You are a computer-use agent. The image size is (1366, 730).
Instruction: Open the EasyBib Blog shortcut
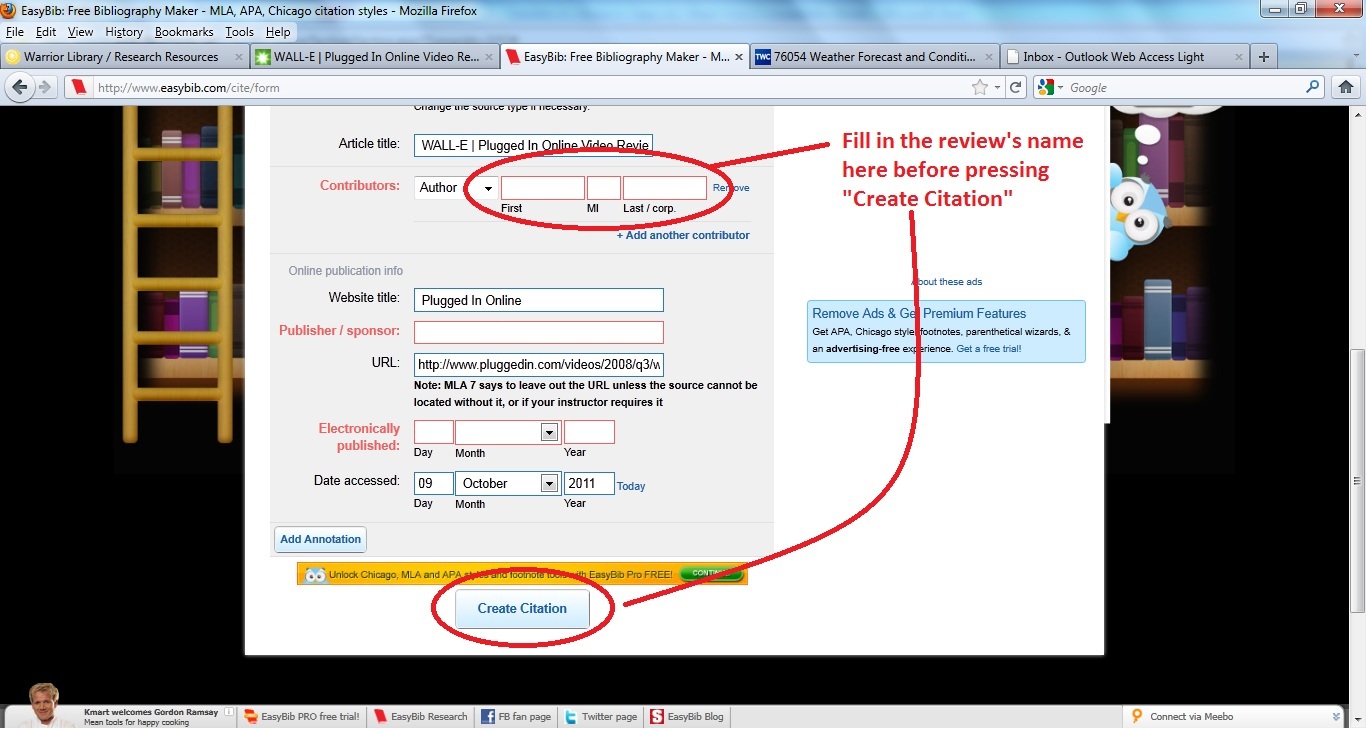pos(687,716)
